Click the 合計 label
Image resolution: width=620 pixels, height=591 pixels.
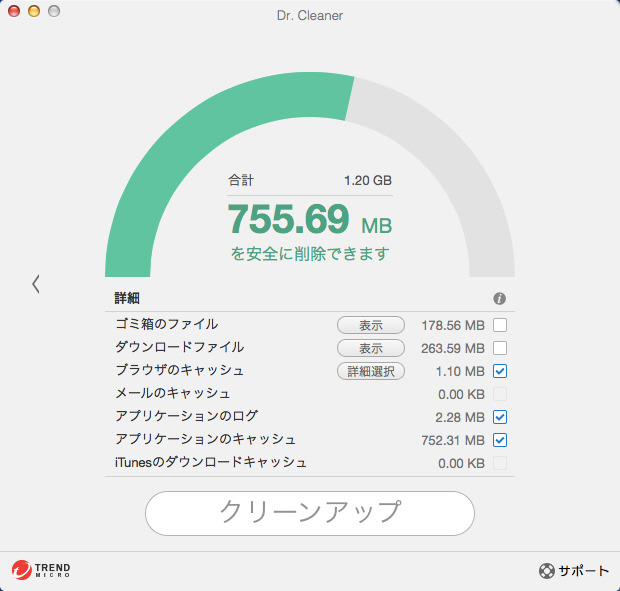pos(241,180)
